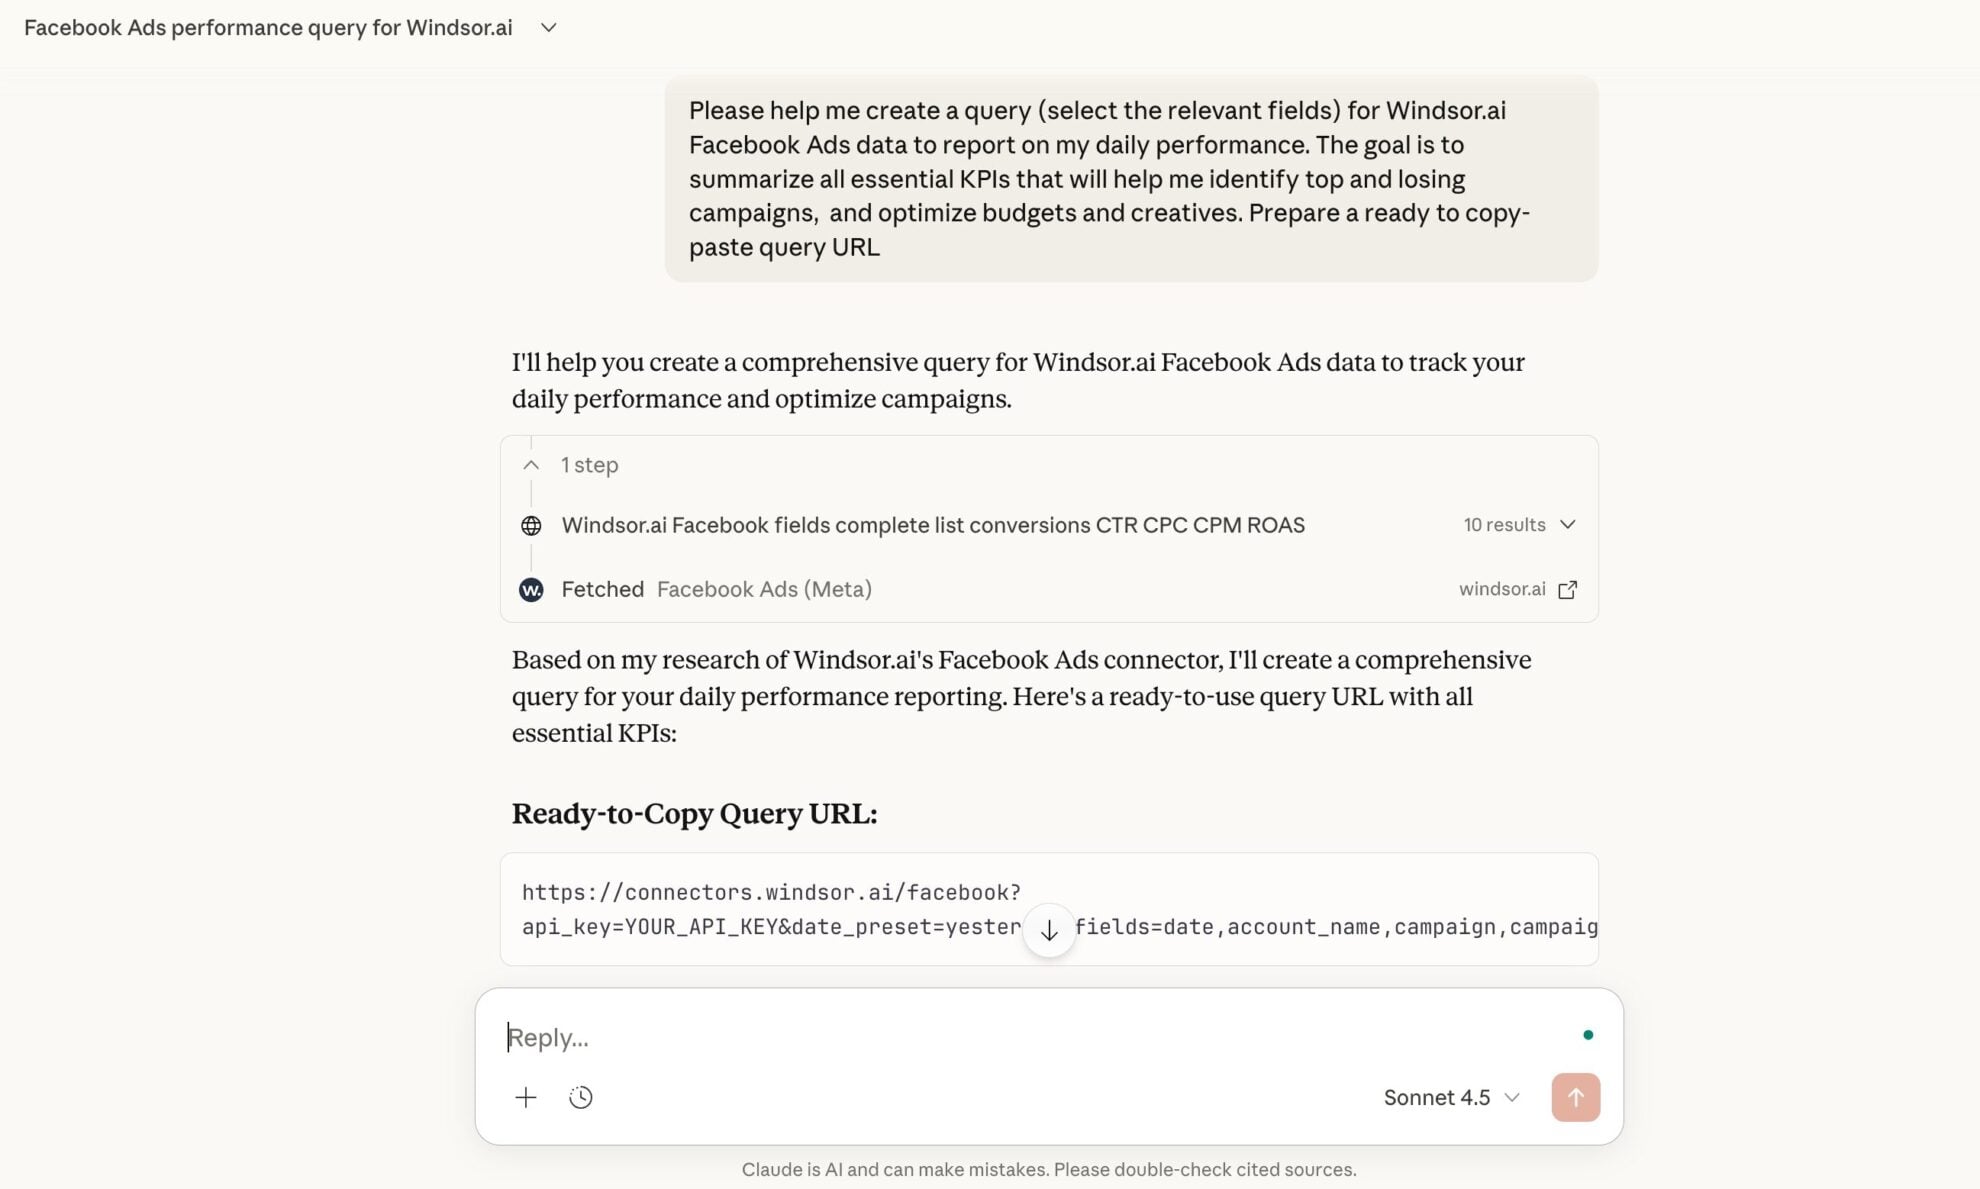This screenshot has width=1980, height=1189.
Task: Click the scroll-to-bottom down arrow
Action: [1048, 931]
